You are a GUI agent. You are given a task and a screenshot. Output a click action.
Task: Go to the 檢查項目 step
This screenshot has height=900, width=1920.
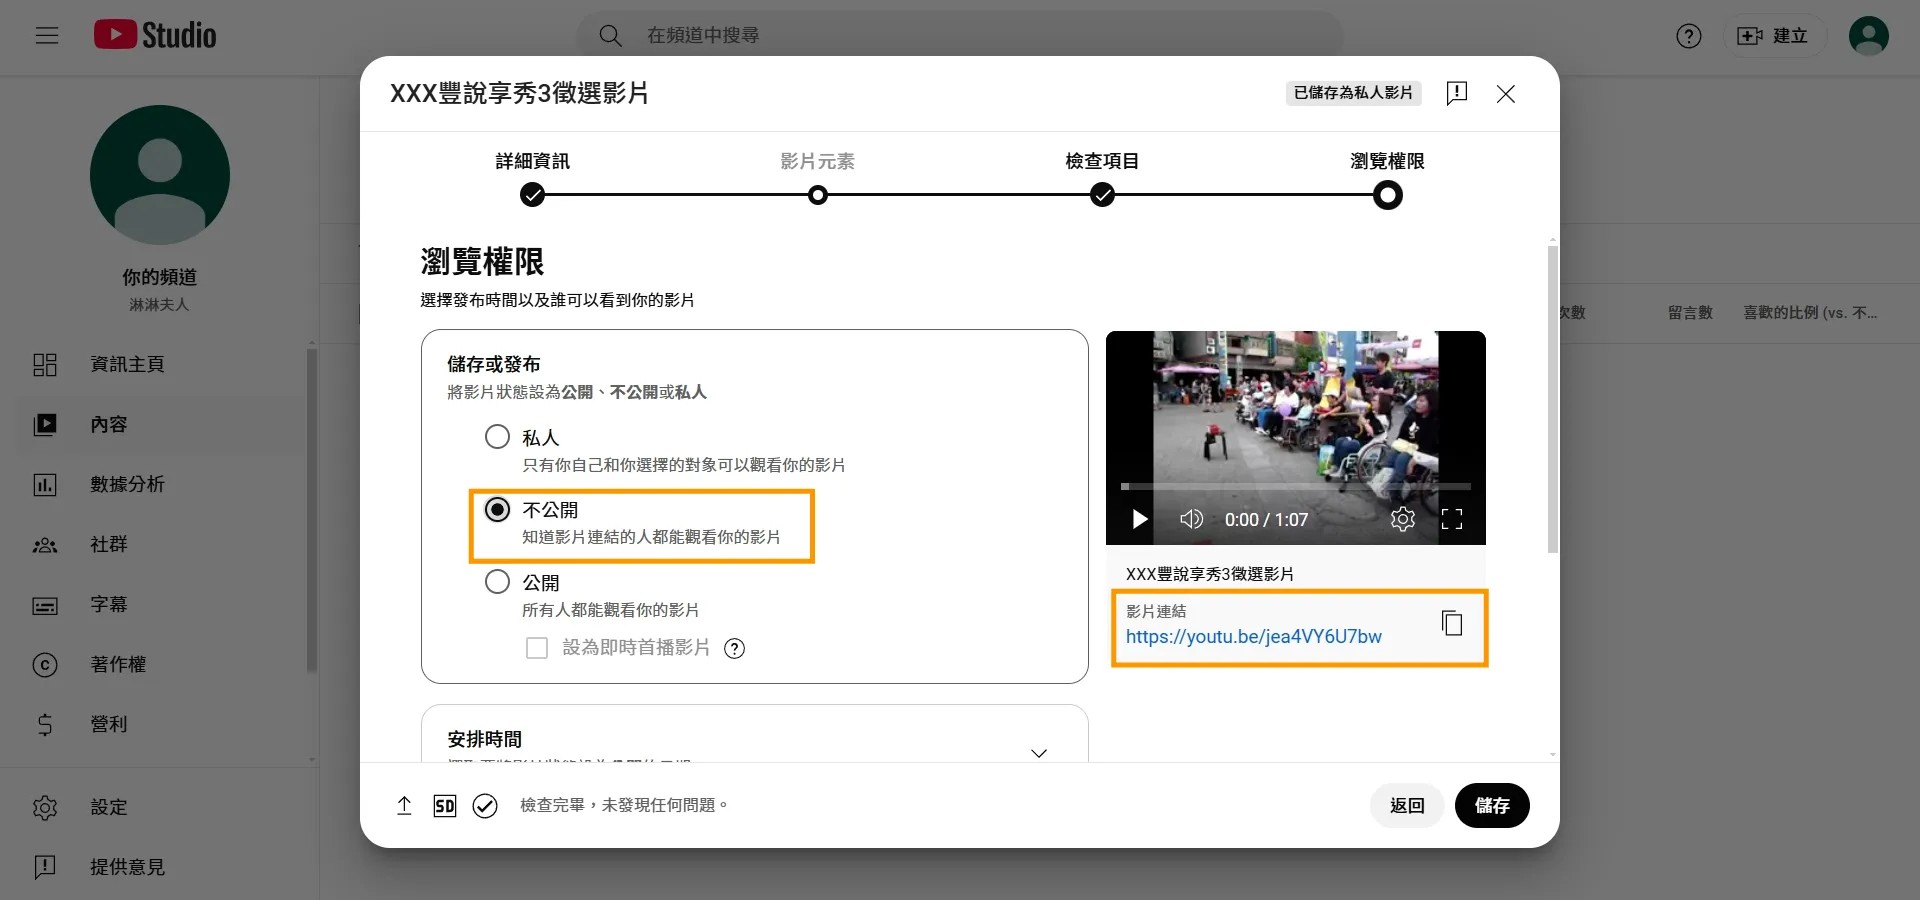coord(1102,178)
